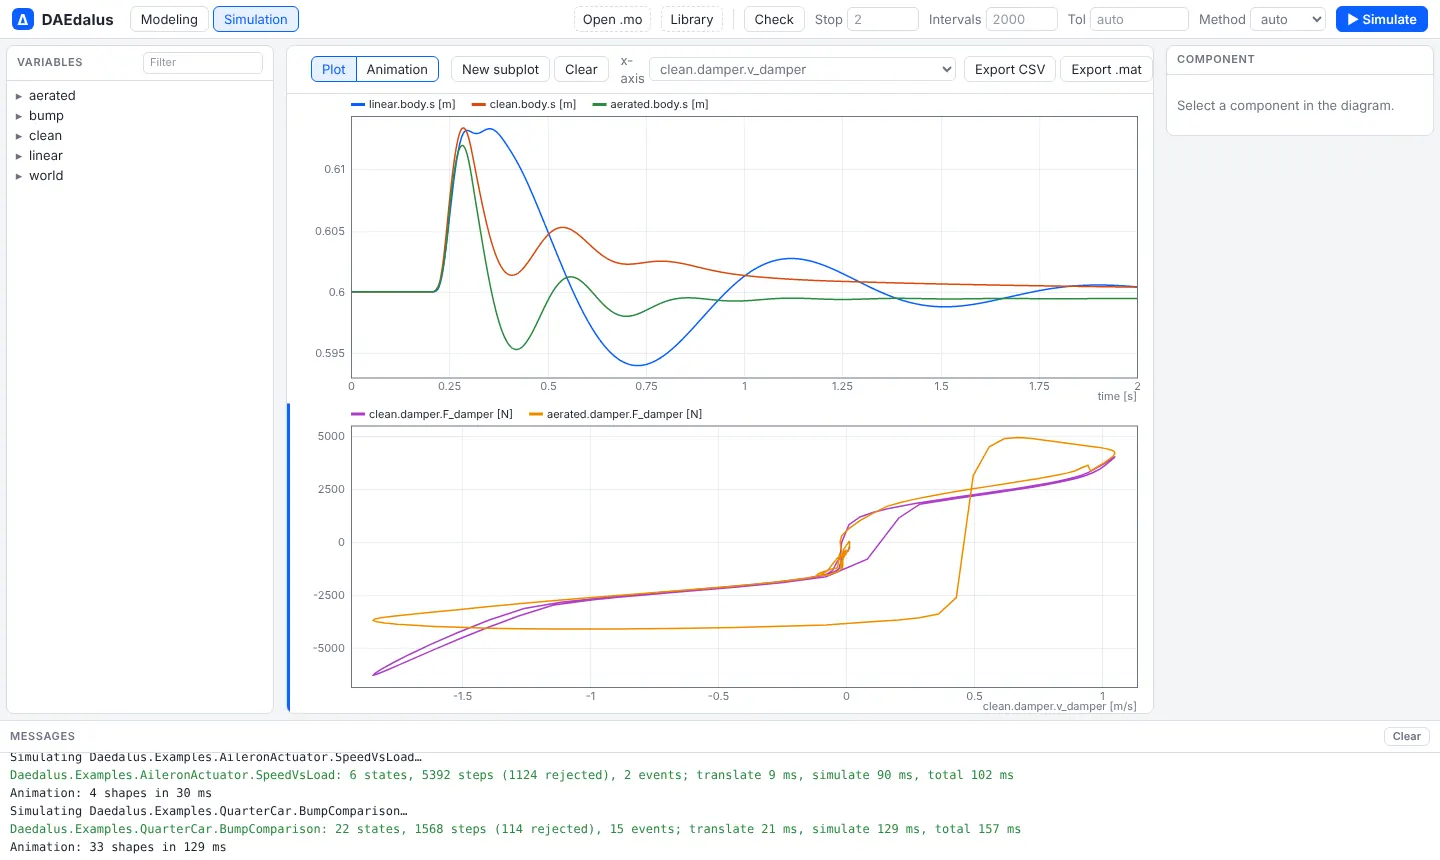Click the clean.damper.F_damper purple legend swatch
The image size is (1440, 860).
click(x=358, y=414)
